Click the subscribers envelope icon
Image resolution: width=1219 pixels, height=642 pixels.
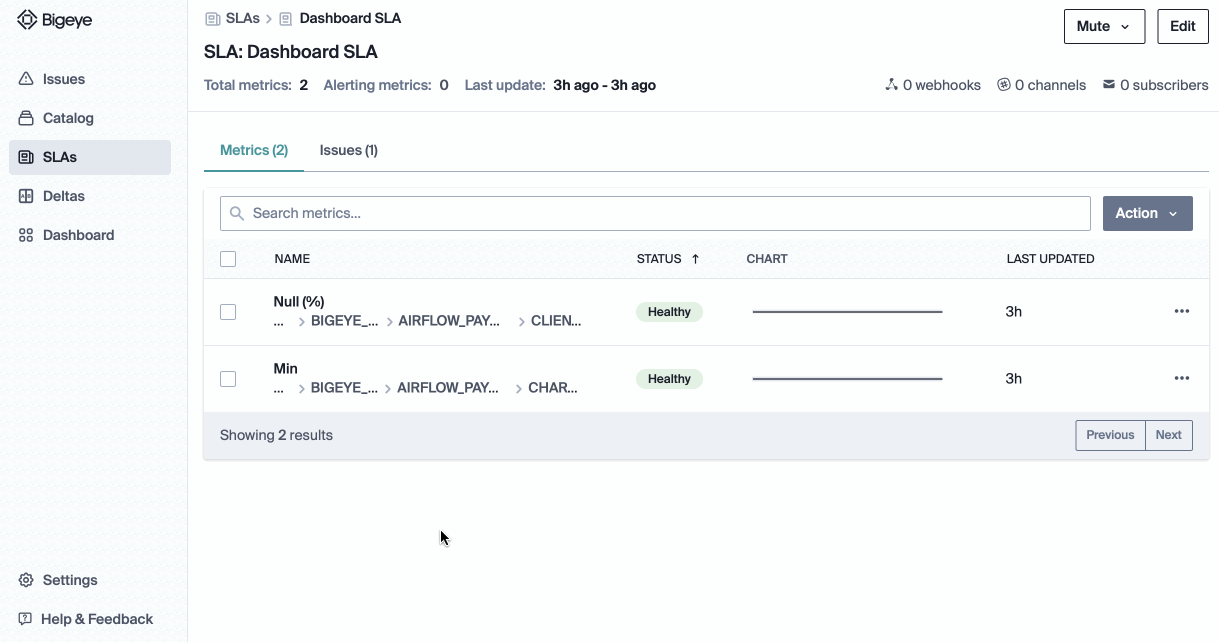click(x=1109, y=85)
